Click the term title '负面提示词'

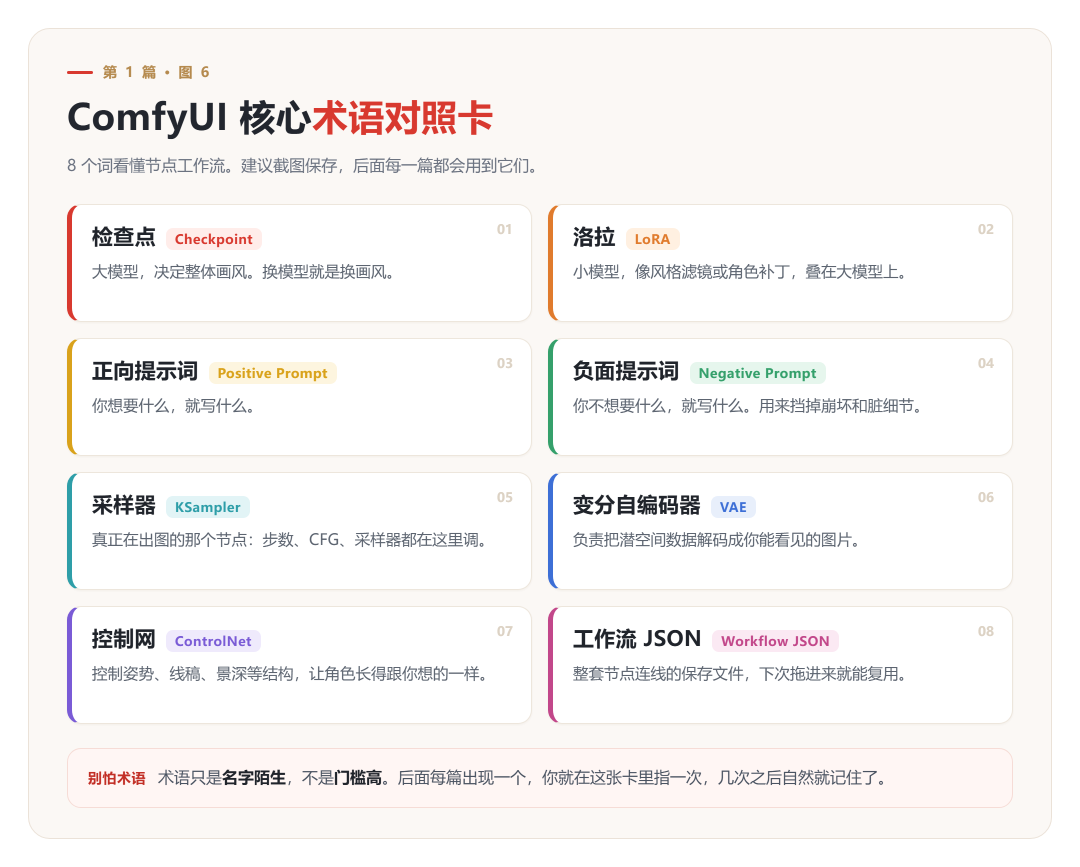click(x=625, y=371)
